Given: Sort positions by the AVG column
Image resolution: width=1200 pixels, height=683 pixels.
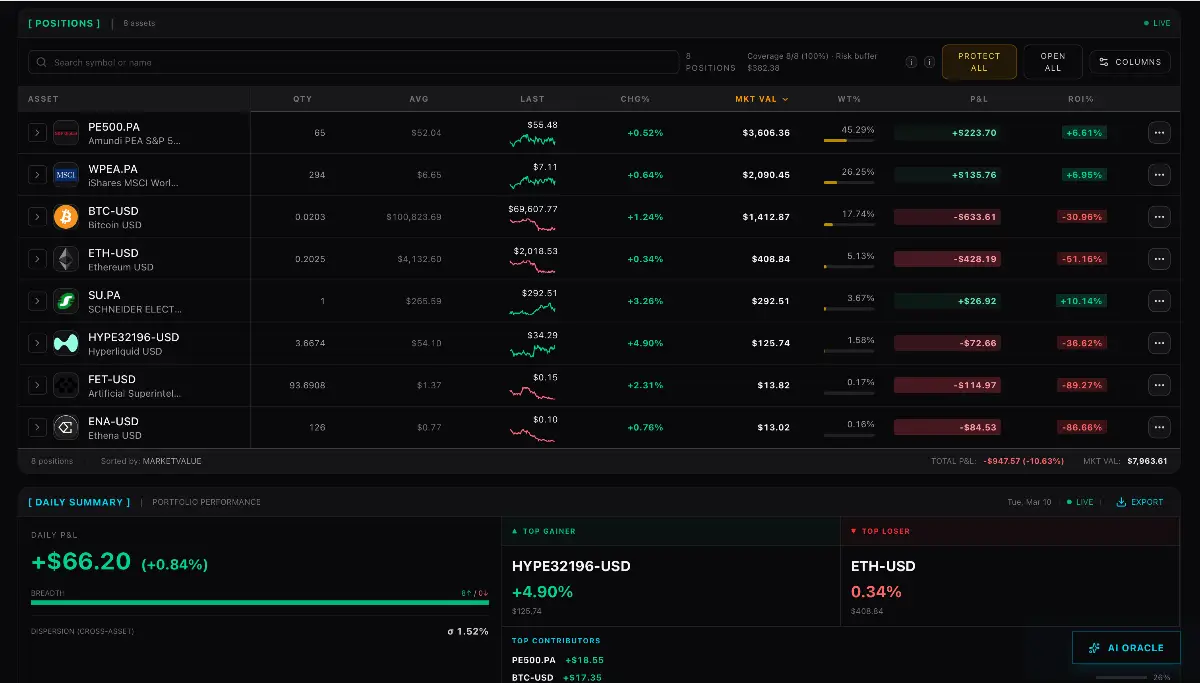Looking at the screenshot, I should (419, 99).
